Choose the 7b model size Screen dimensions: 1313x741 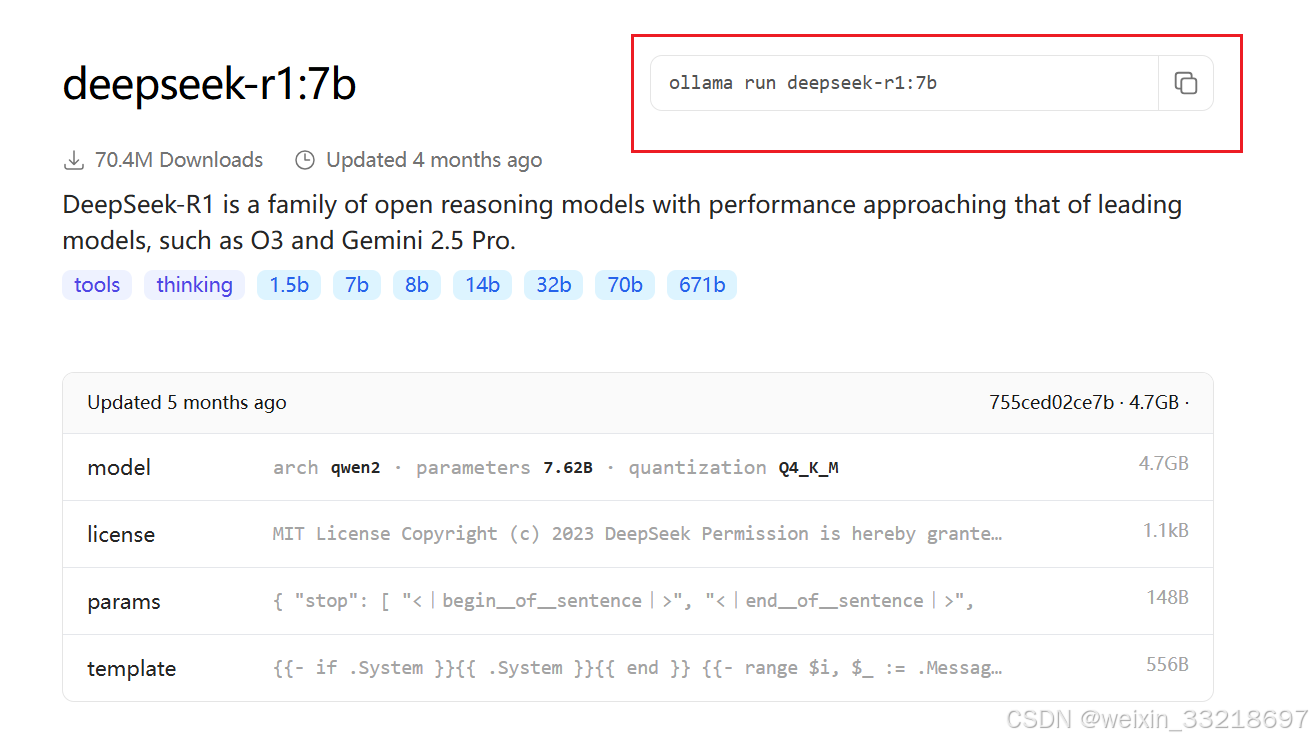pyautogui.click(x=357, y=285)
